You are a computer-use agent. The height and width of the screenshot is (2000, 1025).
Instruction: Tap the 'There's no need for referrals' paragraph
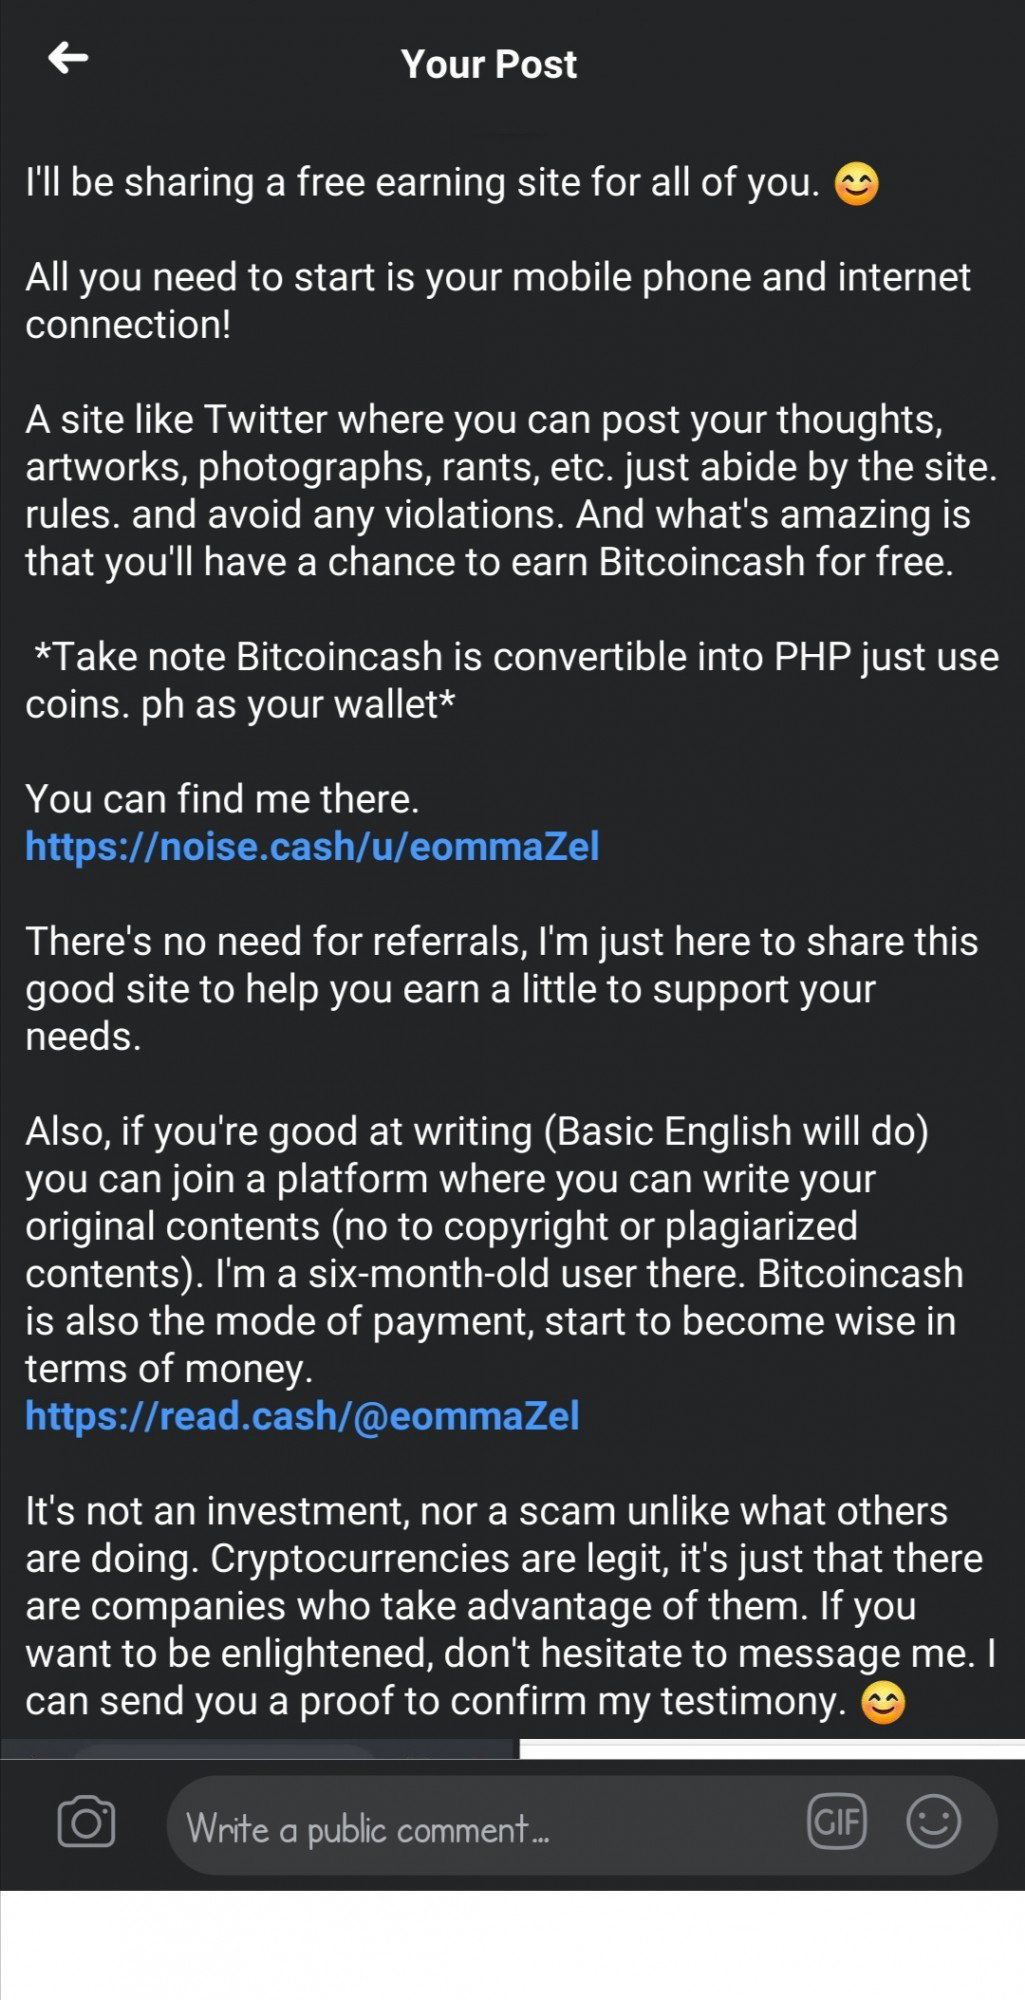[x=502, y=989]
